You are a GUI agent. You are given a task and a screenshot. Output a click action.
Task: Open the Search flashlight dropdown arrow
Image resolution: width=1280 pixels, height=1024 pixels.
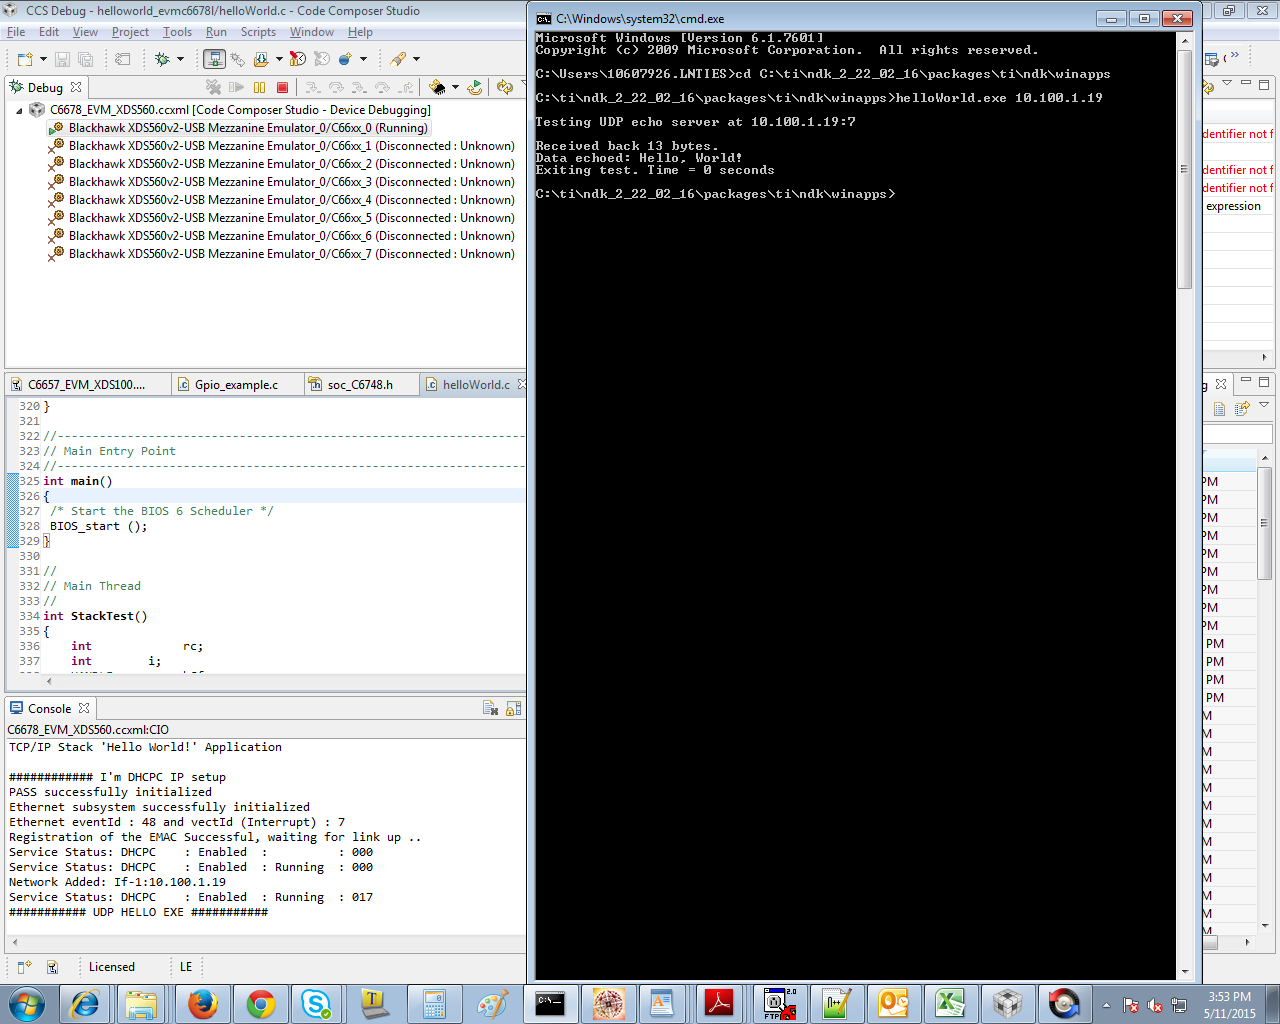click(x=416, y=59)
